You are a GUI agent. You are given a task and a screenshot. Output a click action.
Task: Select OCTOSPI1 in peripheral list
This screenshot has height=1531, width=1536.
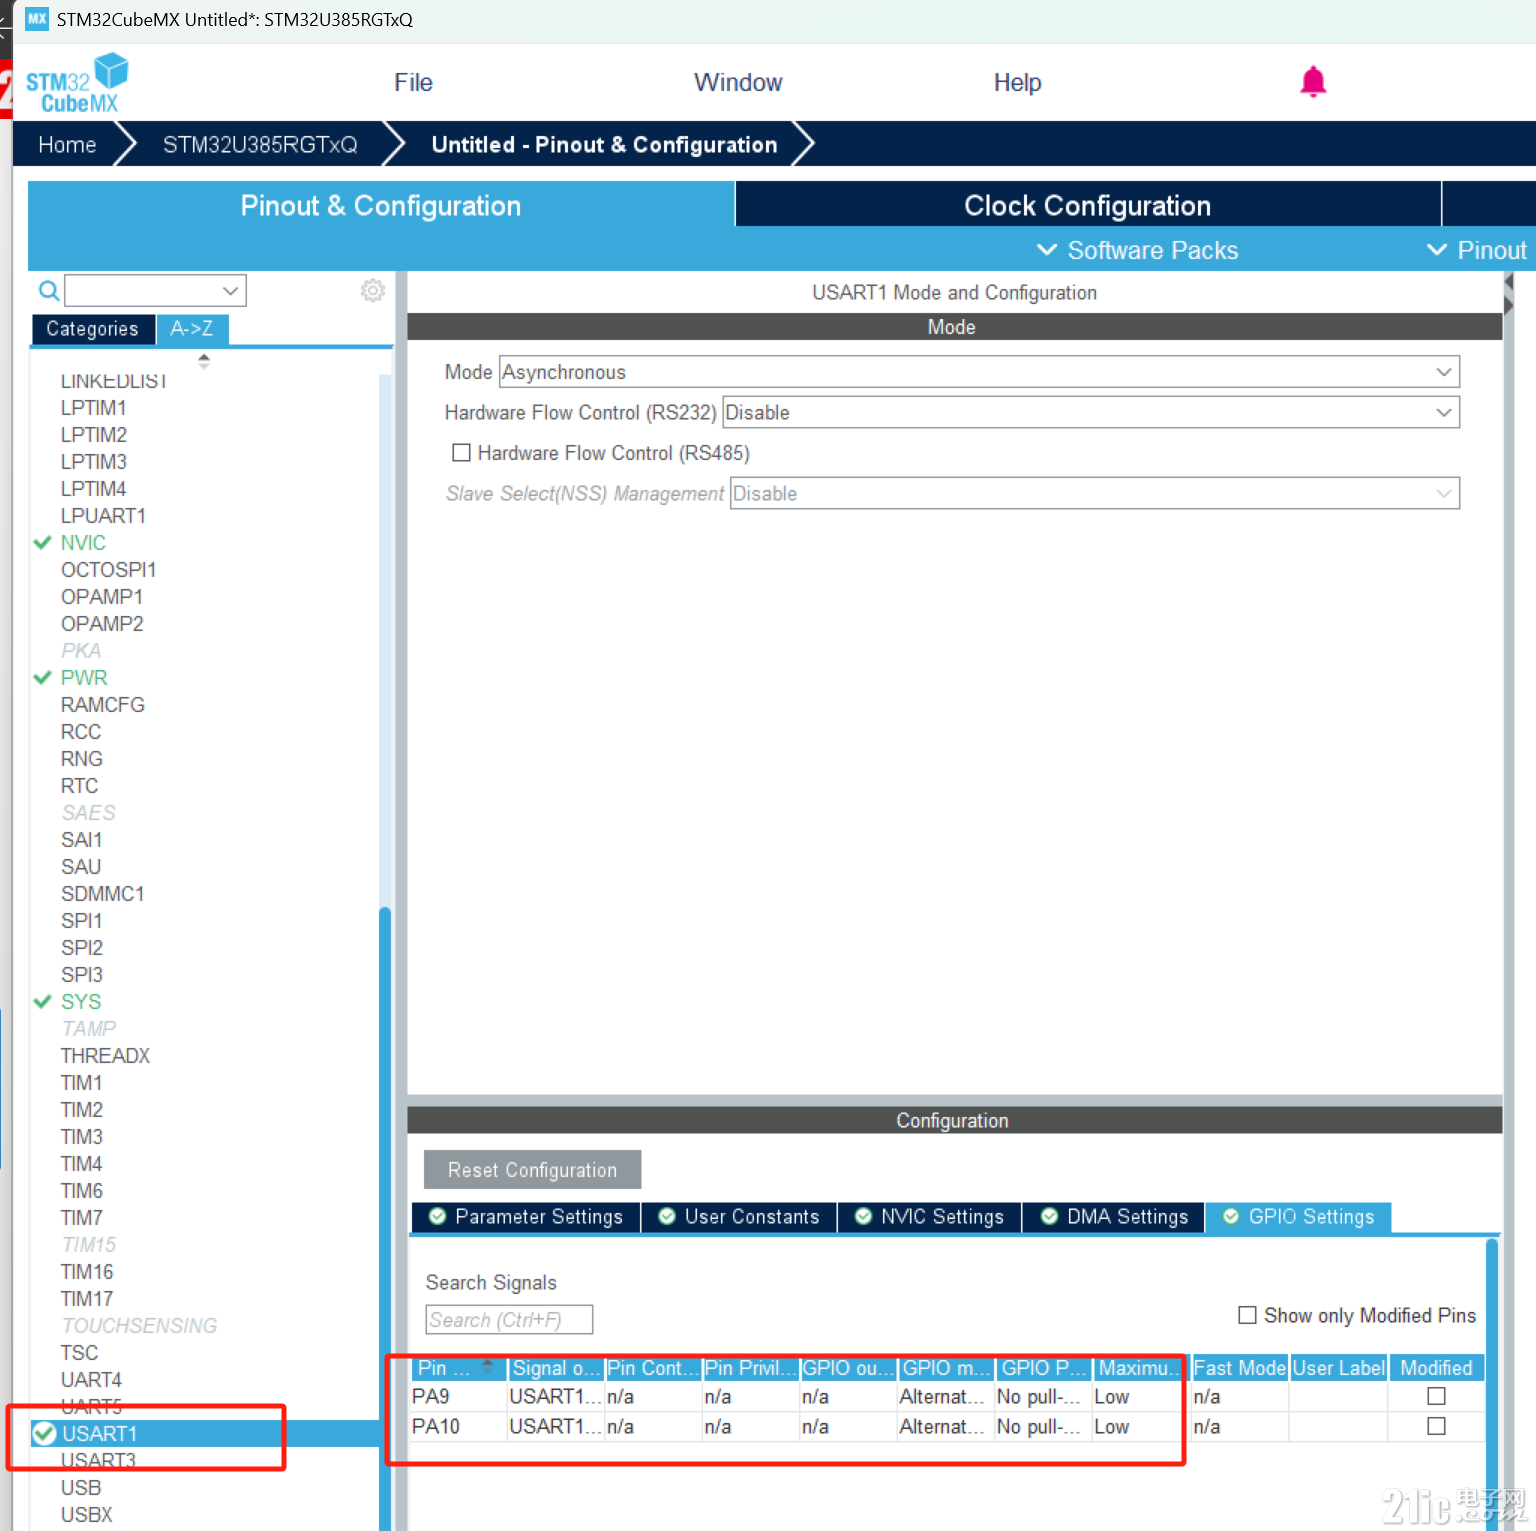point(108,570)
